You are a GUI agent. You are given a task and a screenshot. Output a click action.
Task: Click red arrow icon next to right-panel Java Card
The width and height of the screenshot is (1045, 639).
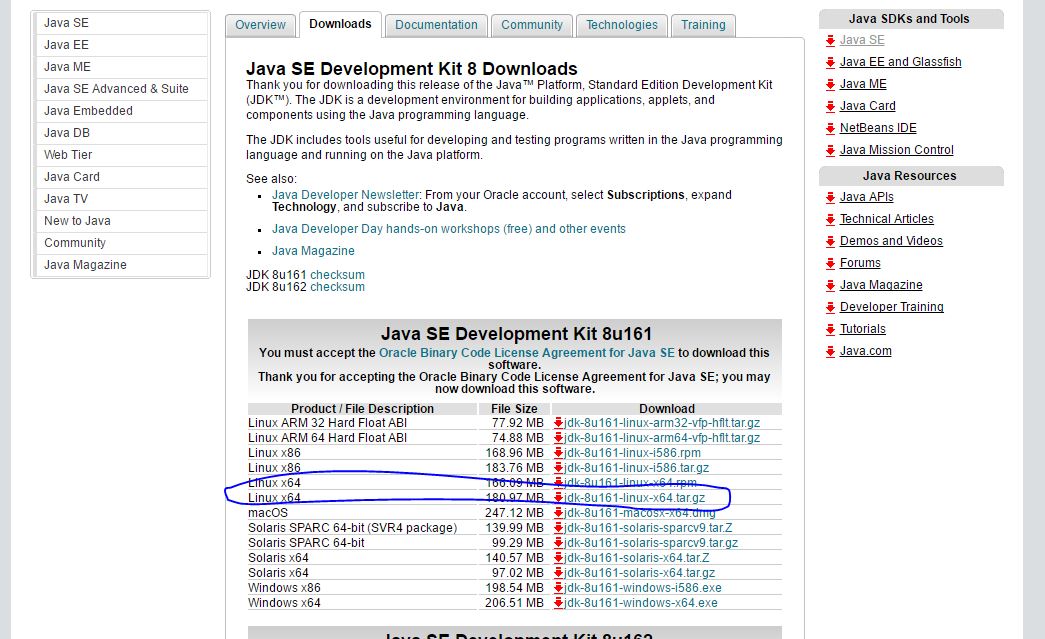click(x=830, y=107)
